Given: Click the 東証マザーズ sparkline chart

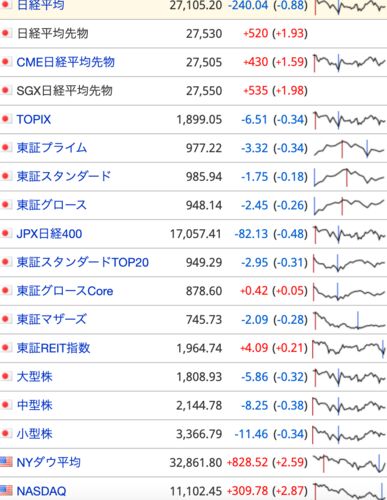Looking at the screenshot, I should point(349,321).
